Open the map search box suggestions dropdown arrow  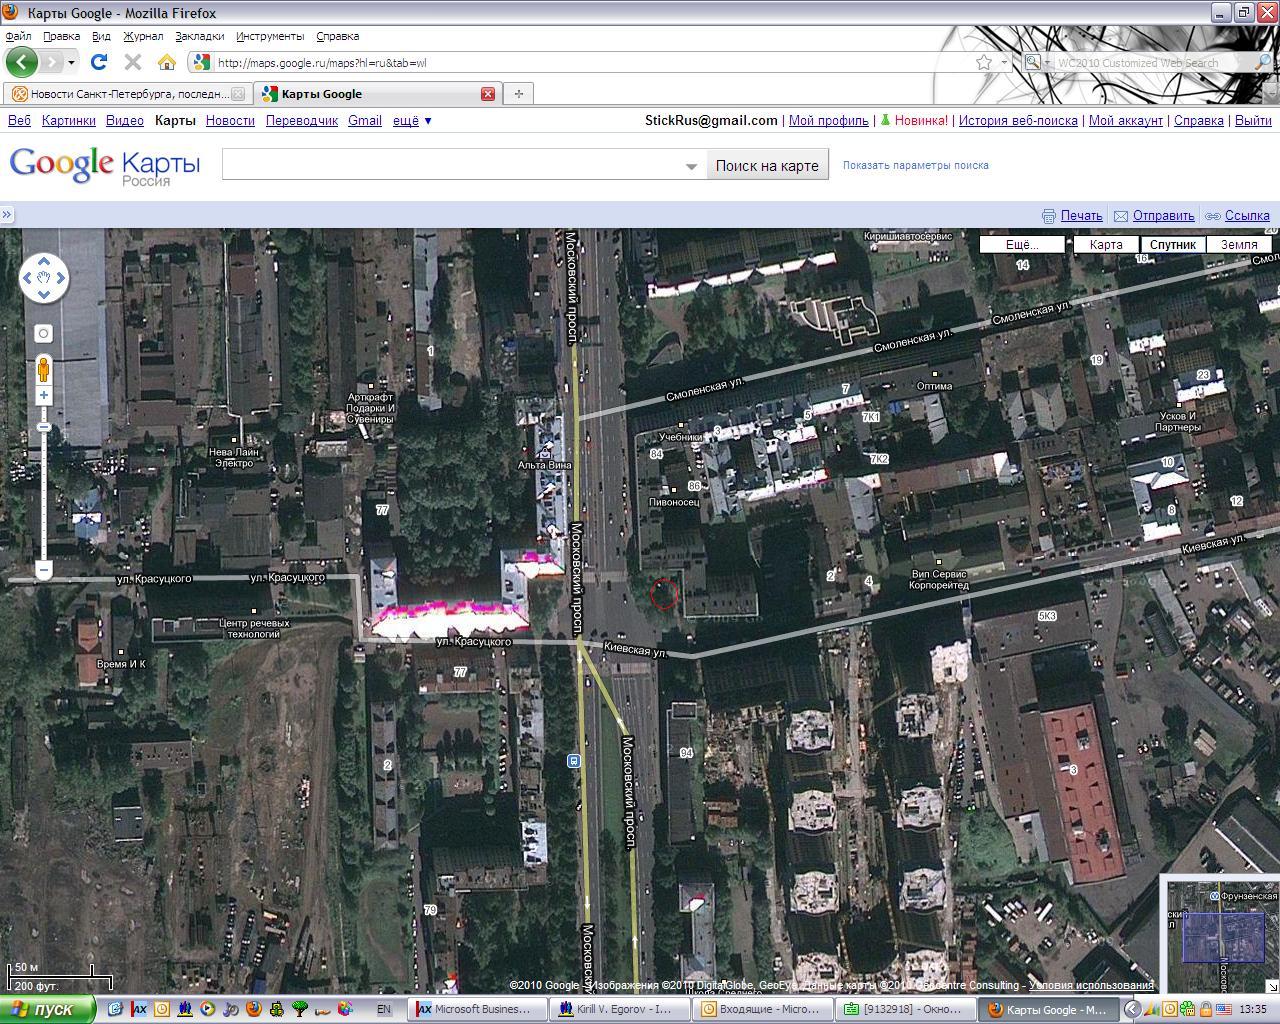click(x=691, y=166)
